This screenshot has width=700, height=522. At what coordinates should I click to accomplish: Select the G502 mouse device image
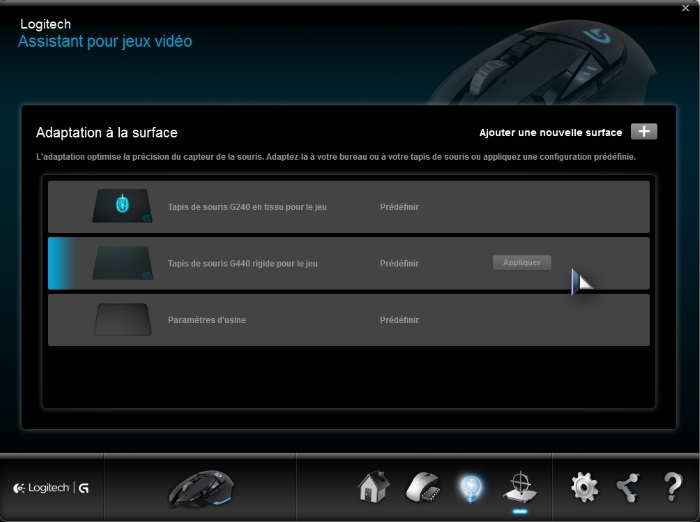201,489
